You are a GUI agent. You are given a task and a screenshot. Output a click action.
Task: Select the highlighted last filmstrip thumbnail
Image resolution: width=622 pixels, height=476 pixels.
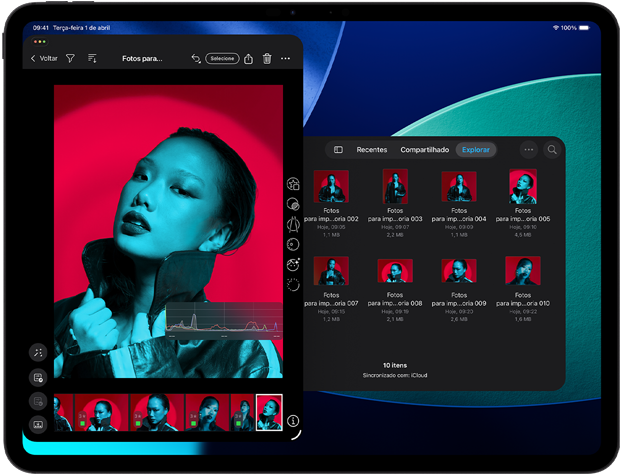click(269, 411)
